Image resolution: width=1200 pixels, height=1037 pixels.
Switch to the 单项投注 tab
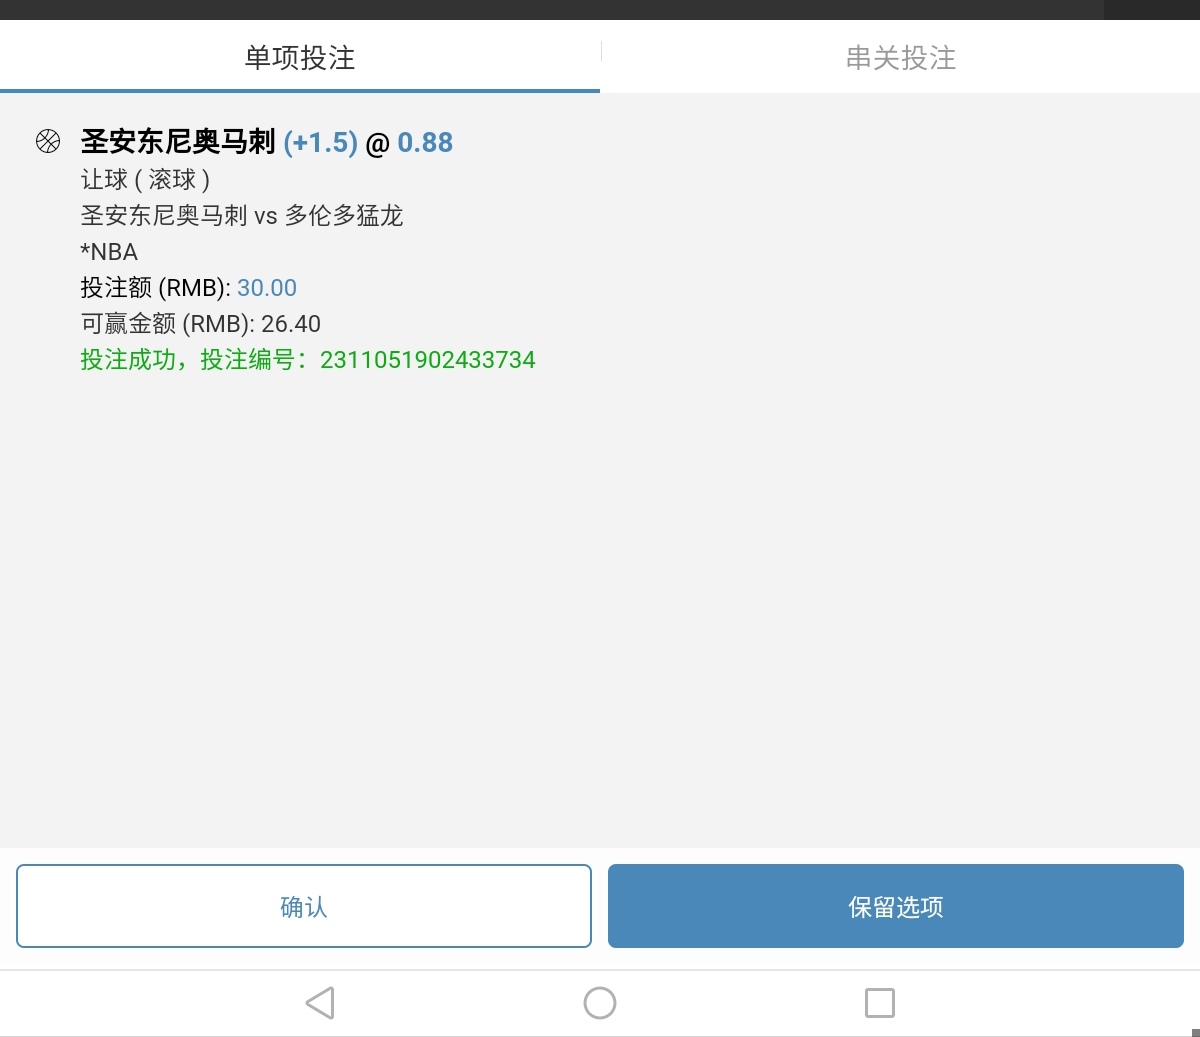300,57
